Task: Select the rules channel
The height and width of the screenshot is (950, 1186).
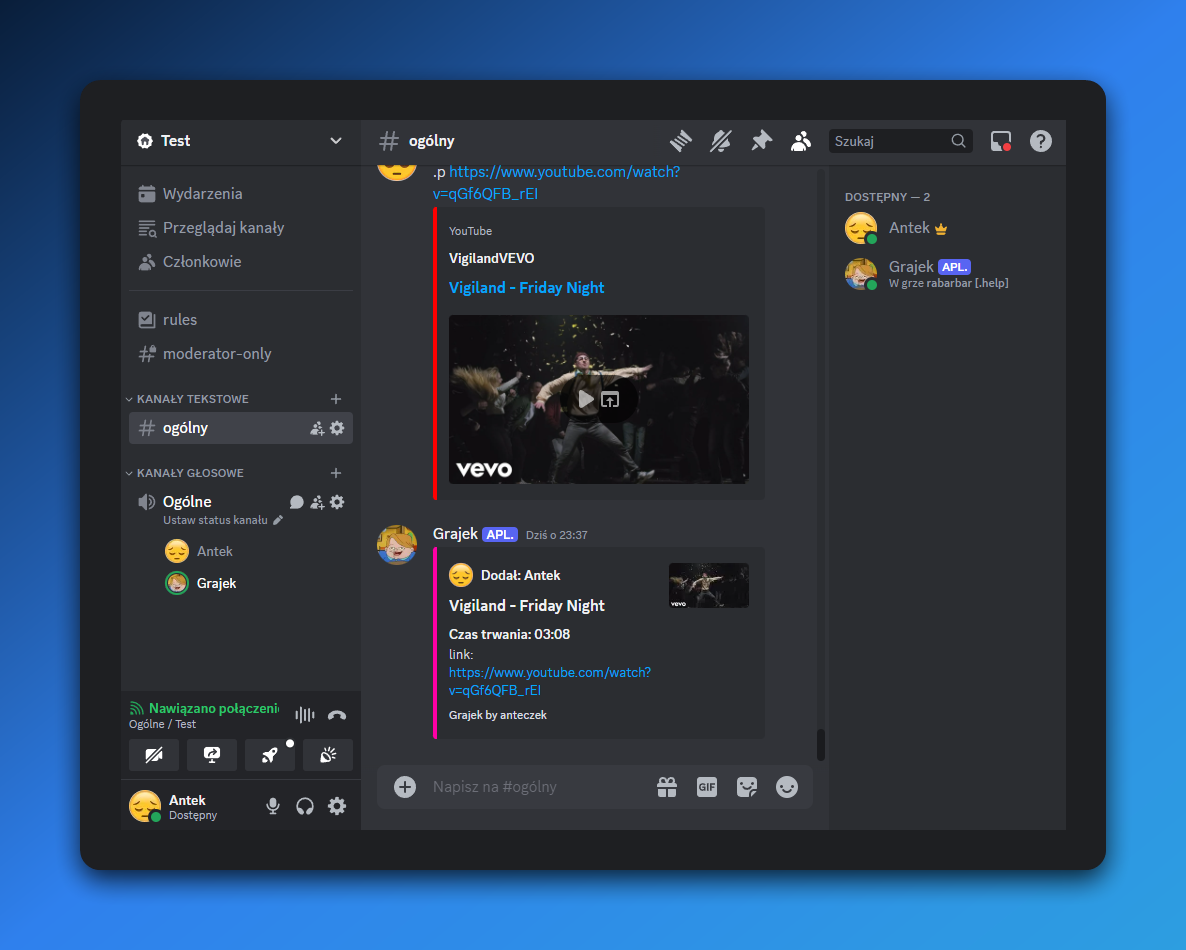Action: pos(241,320)
